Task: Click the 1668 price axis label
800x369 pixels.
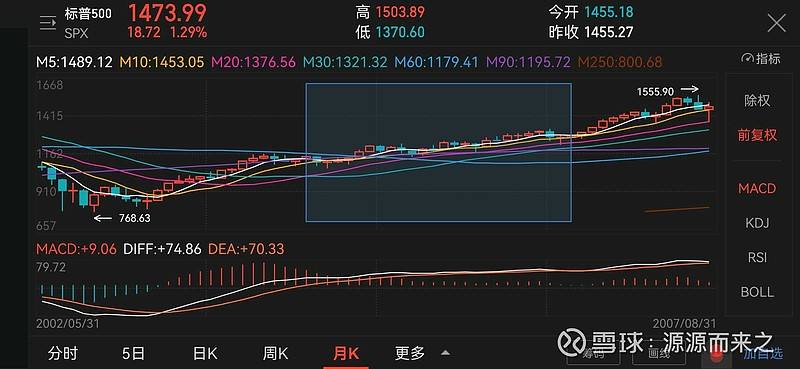Action: click(50, 85)
